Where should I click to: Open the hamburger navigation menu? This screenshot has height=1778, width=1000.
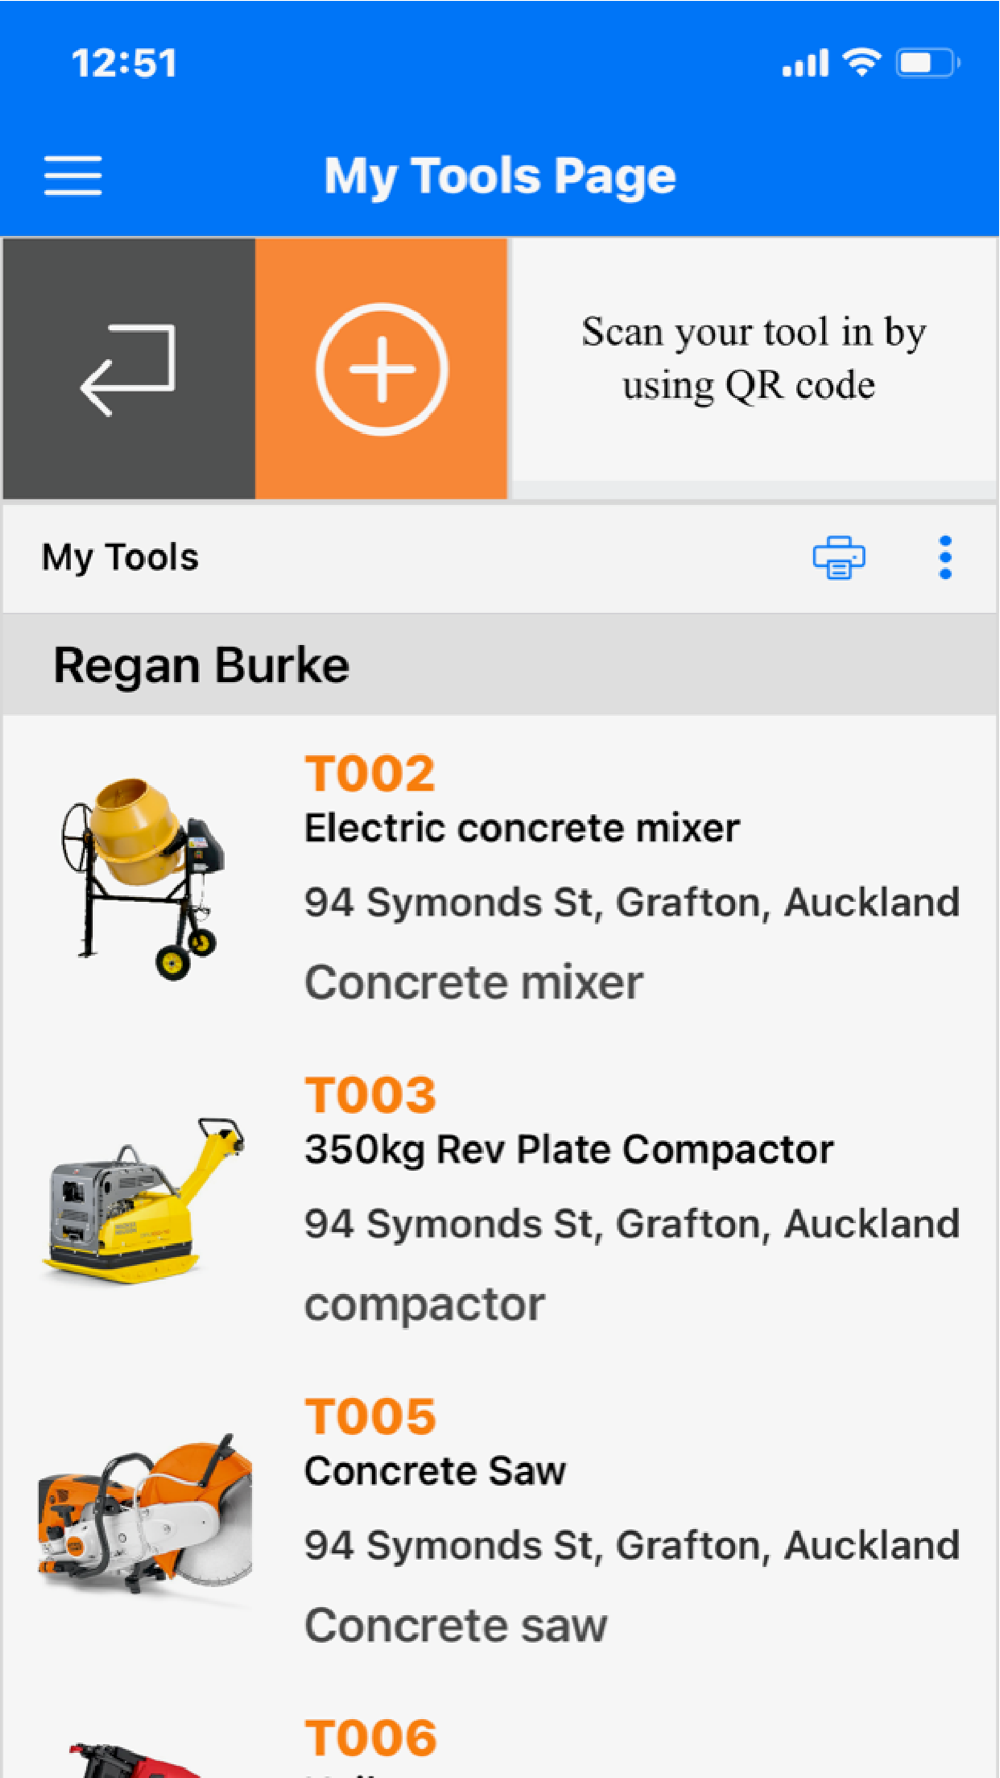(73, 176)
